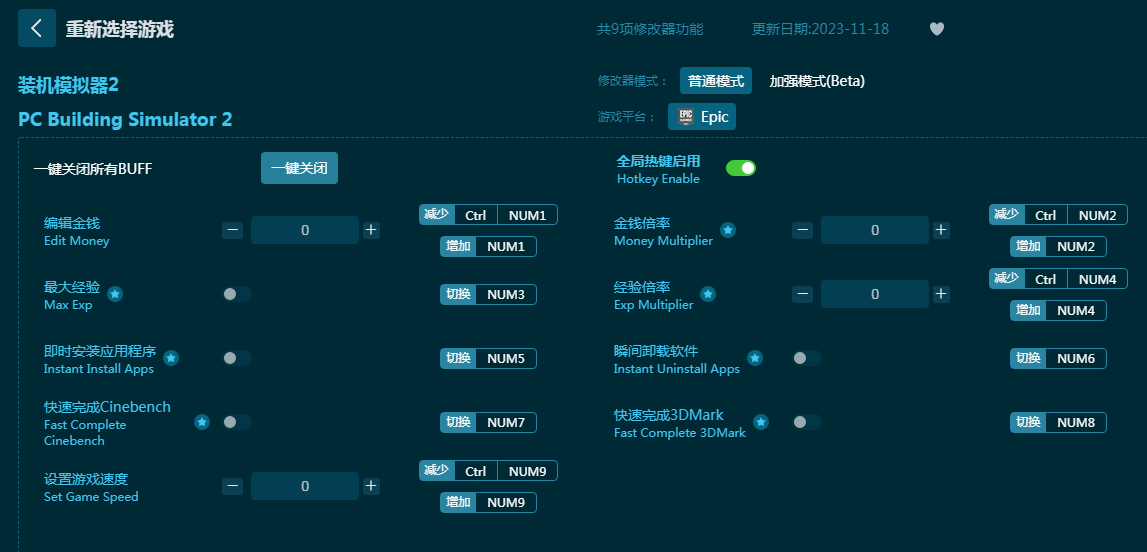Click Game Speed decrease hotkey Ctrl NUM9
This screenshot has height=552, width=1147.
(x=488, y=471)
